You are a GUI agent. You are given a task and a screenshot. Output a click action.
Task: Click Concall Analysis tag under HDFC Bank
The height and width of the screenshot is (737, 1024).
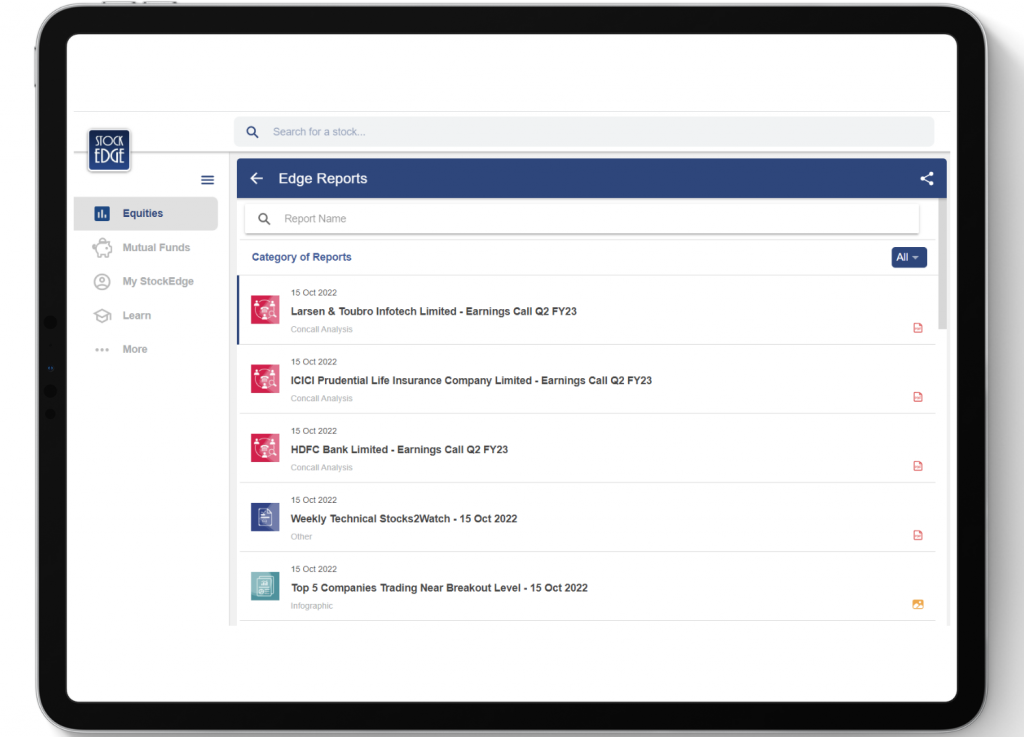pos(321,467)
